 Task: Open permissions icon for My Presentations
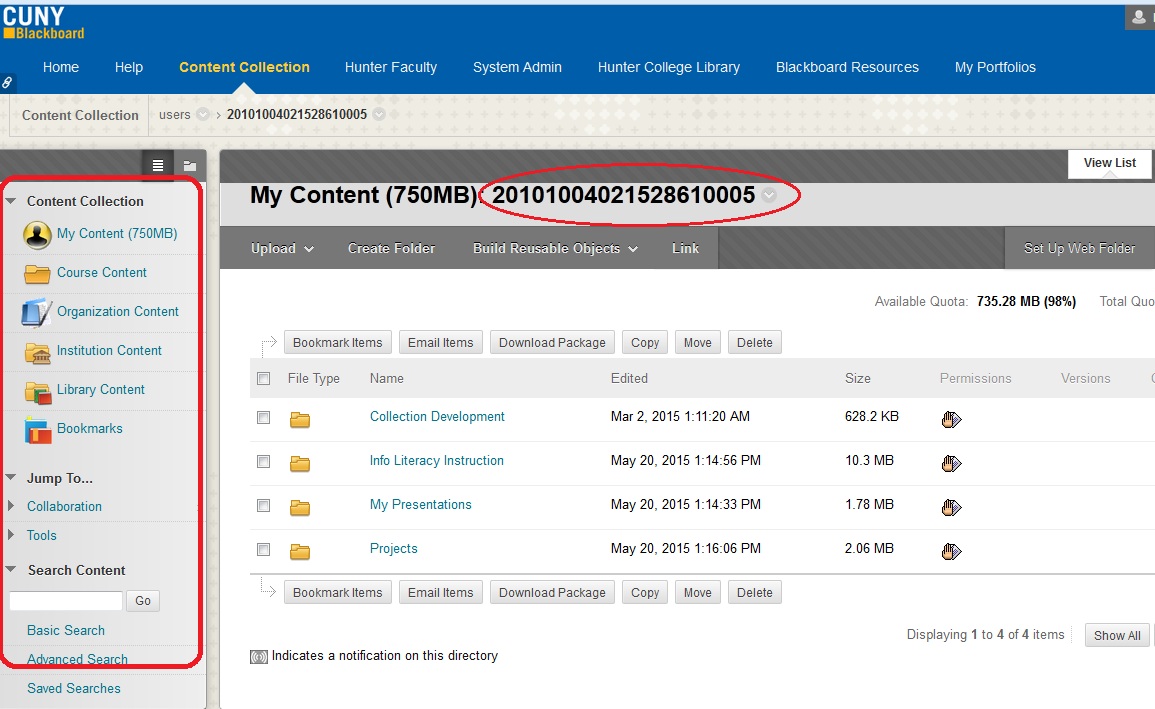[x=952, y=507]
